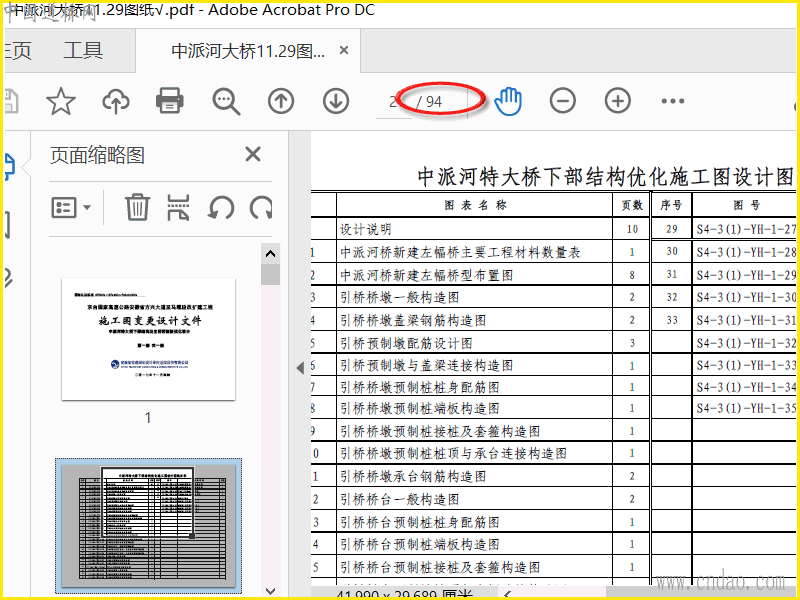Screen dimensions: 800x600
Task: Click the current page number field
Action: coord(393,102)
